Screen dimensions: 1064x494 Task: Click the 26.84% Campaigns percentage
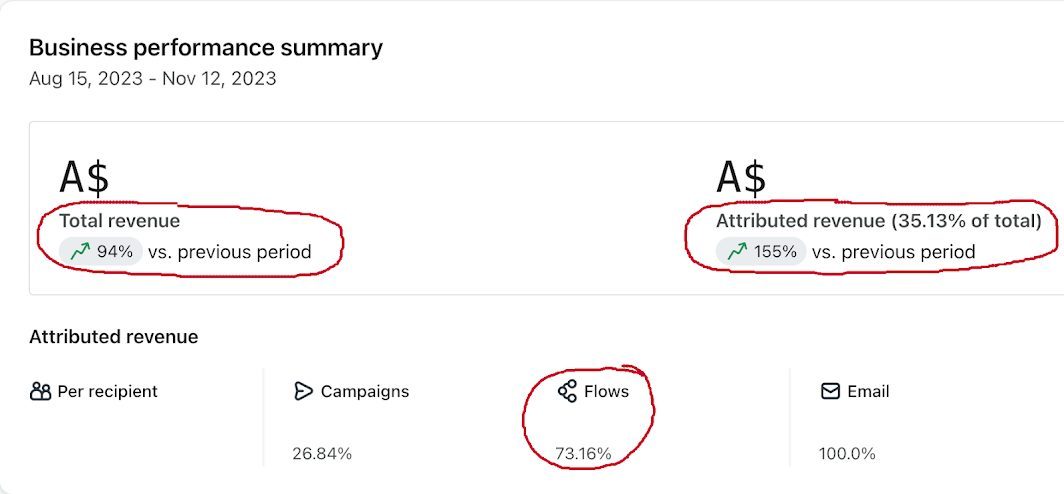click(x=322, y=454)
